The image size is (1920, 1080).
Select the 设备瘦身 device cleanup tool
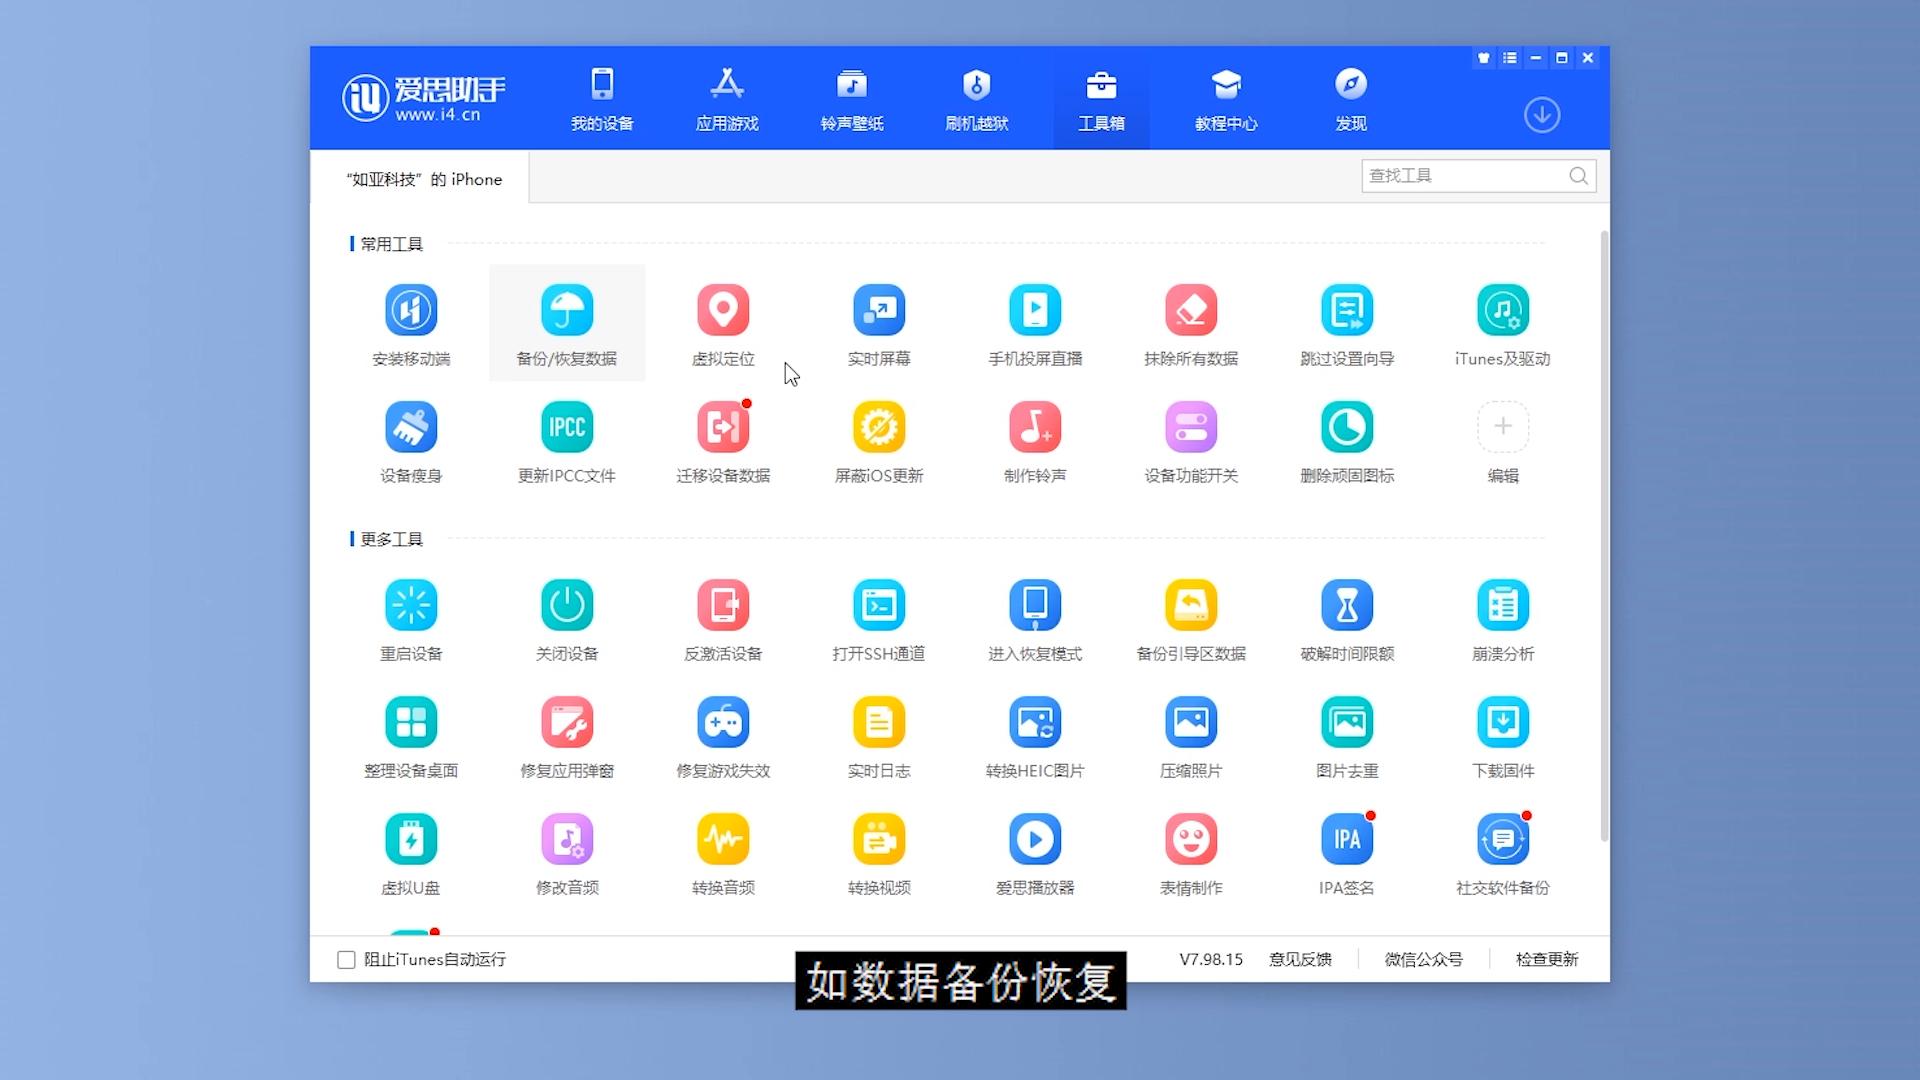tap(411, 440)
